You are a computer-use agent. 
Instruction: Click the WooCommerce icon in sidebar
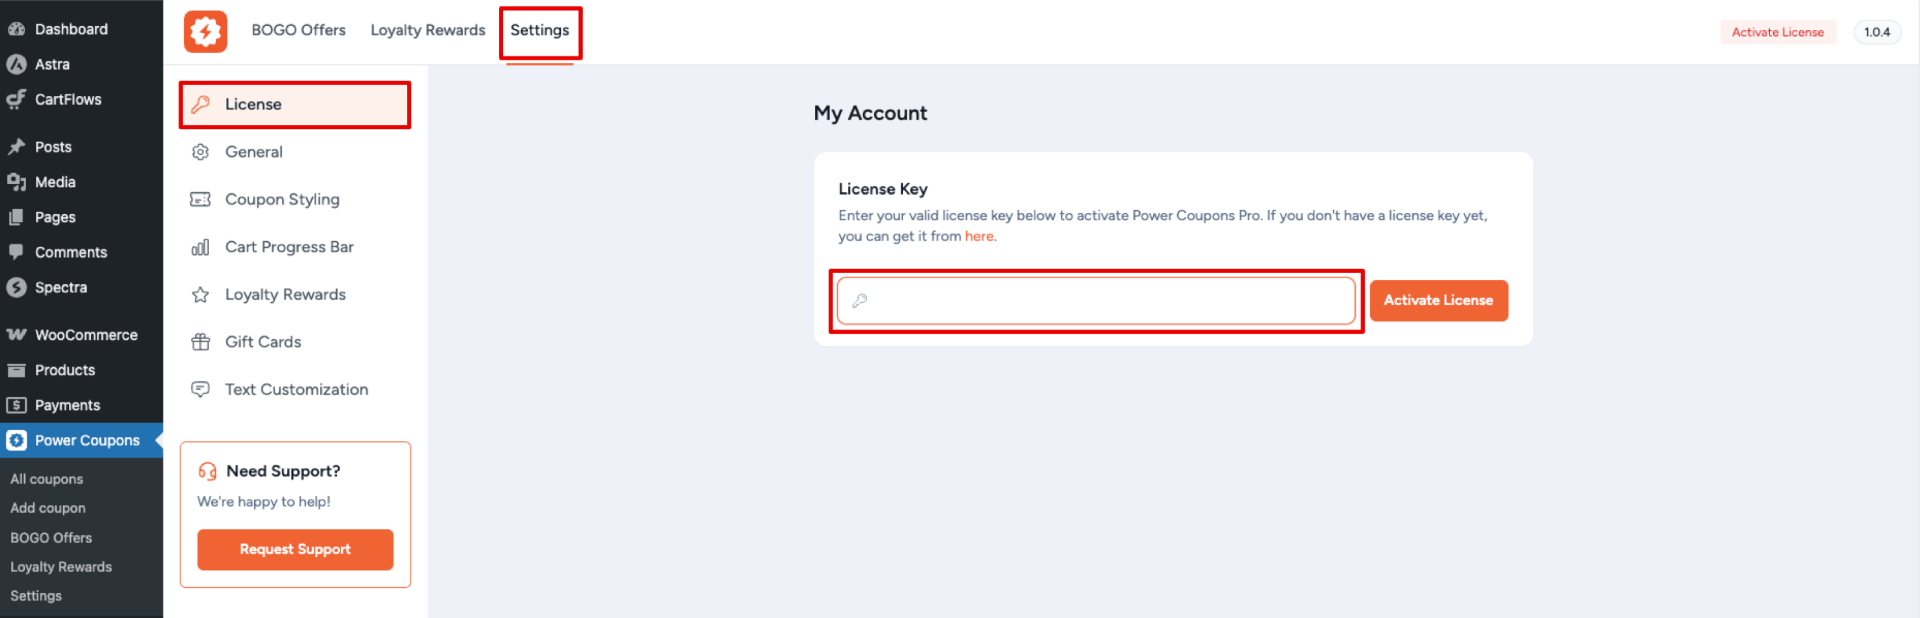[16, 335]
